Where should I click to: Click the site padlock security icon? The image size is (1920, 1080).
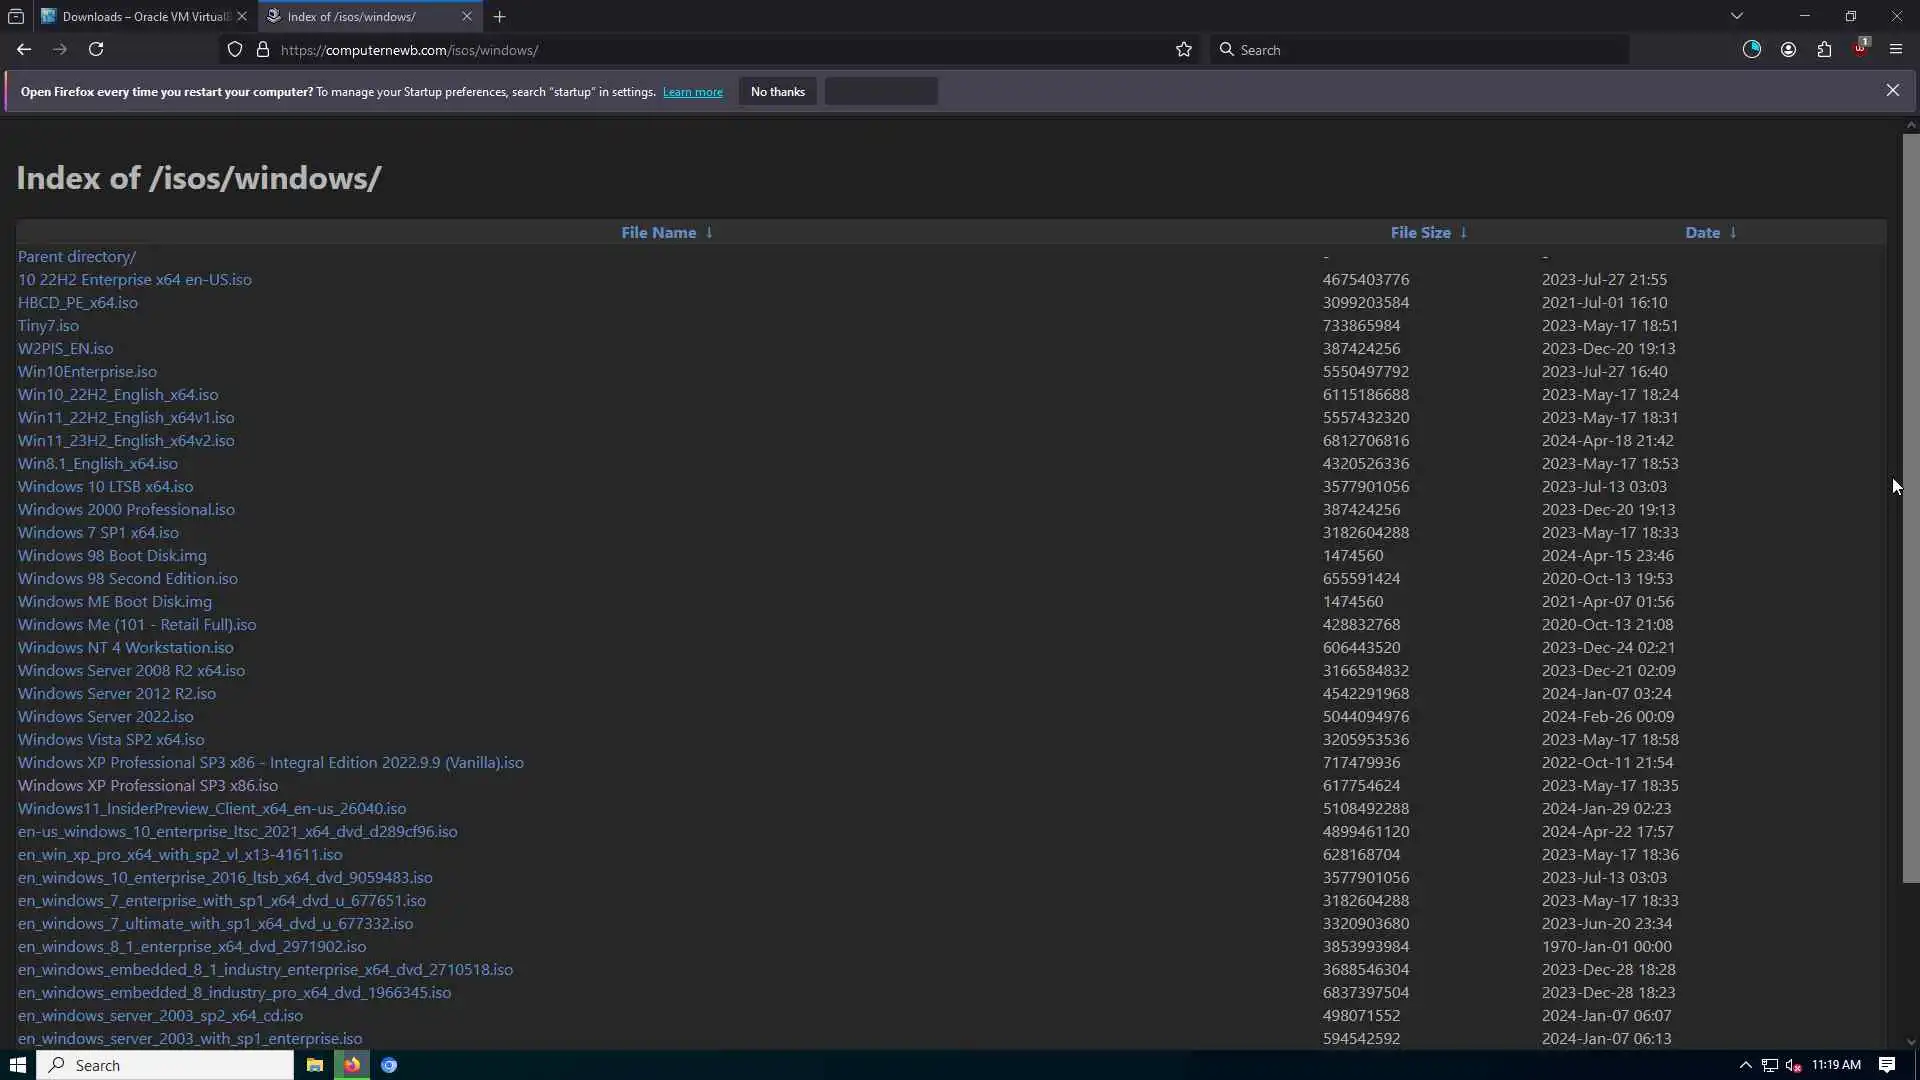[x=263, y=50]
